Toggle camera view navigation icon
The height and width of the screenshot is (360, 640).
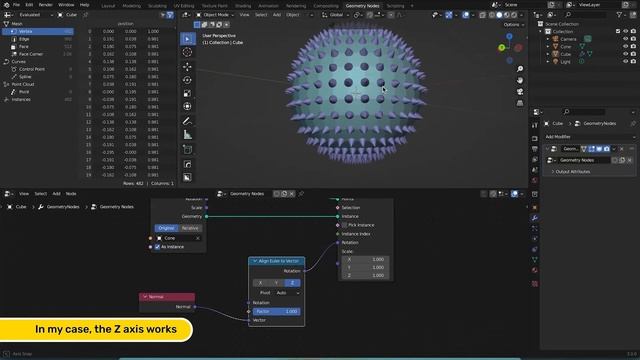520,92
